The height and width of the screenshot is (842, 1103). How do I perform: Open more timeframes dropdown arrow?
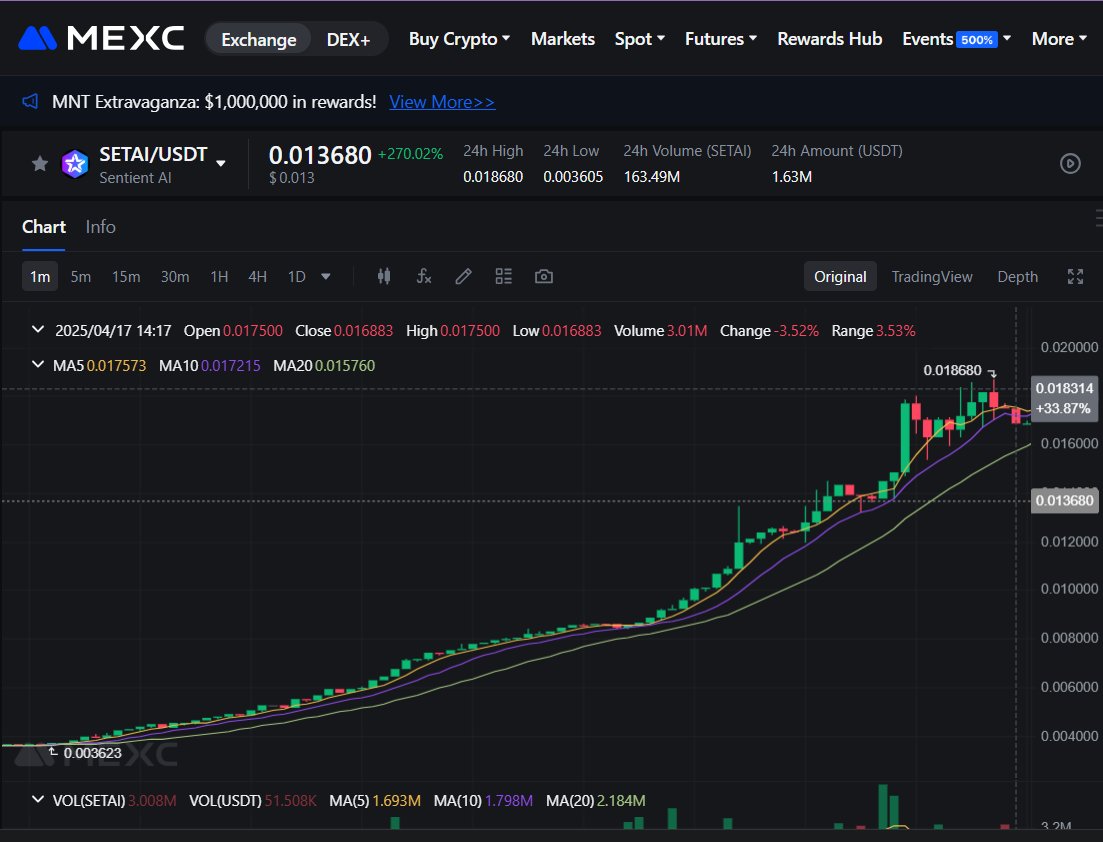(326, 276)
